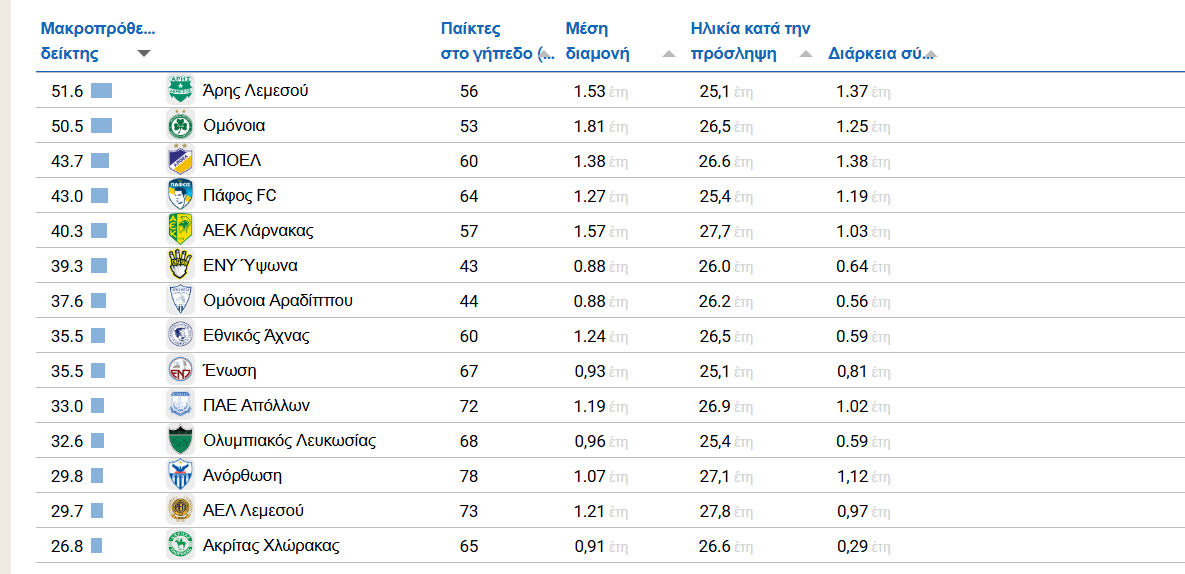Click the ΑΕΚ Λάρνακας yellow crest
The image size is (1185, 574).
(179, 231)
